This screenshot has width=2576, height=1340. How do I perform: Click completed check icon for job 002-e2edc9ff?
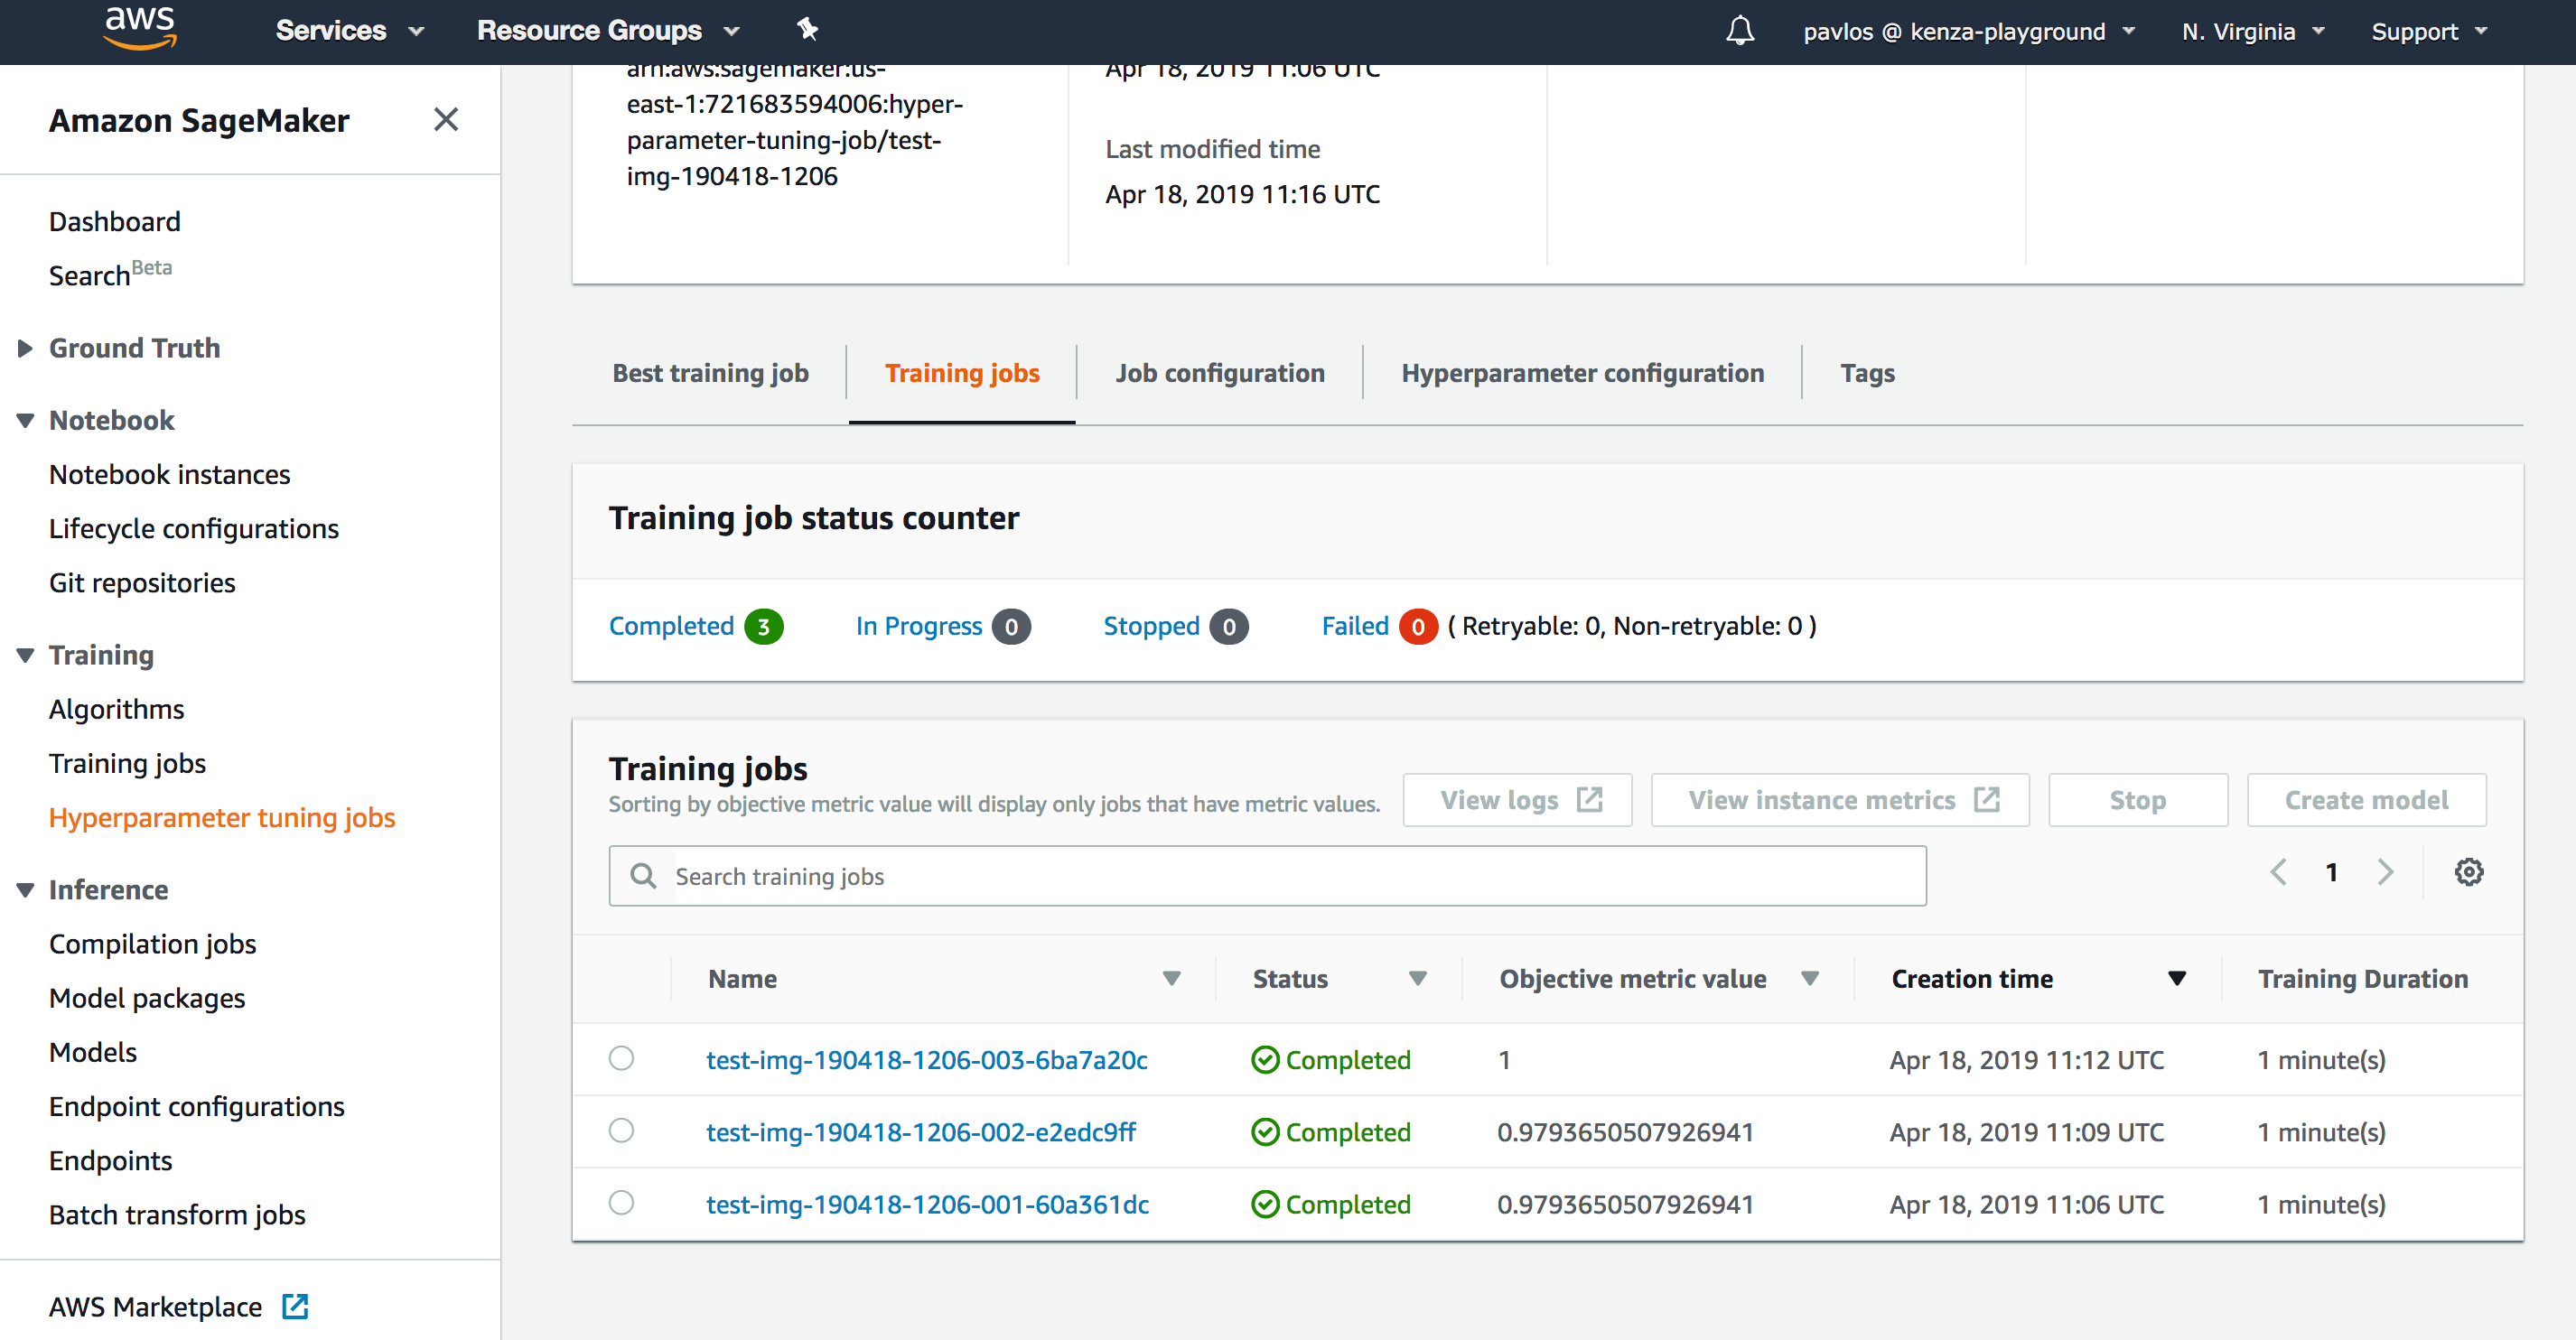[1265, 1132]
